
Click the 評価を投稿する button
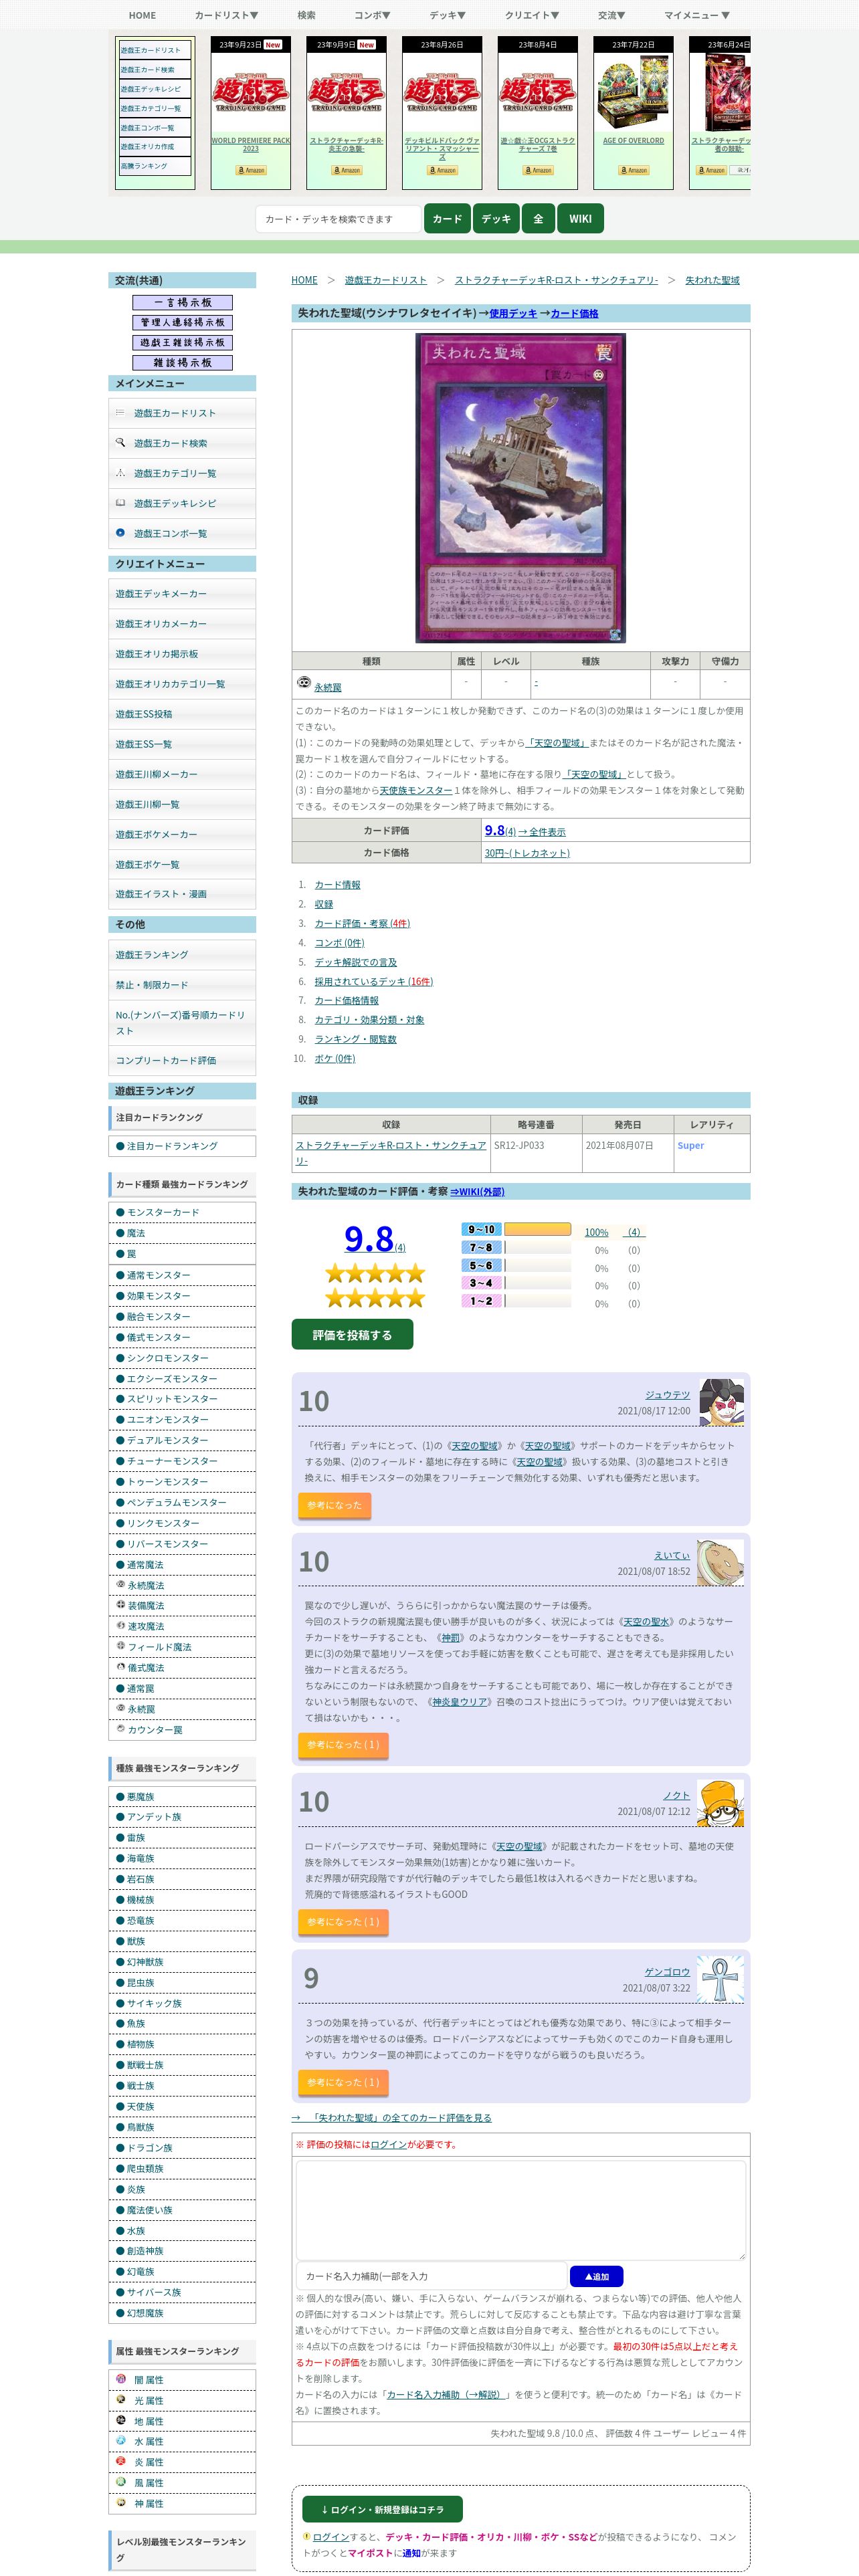pos(352,1334)
